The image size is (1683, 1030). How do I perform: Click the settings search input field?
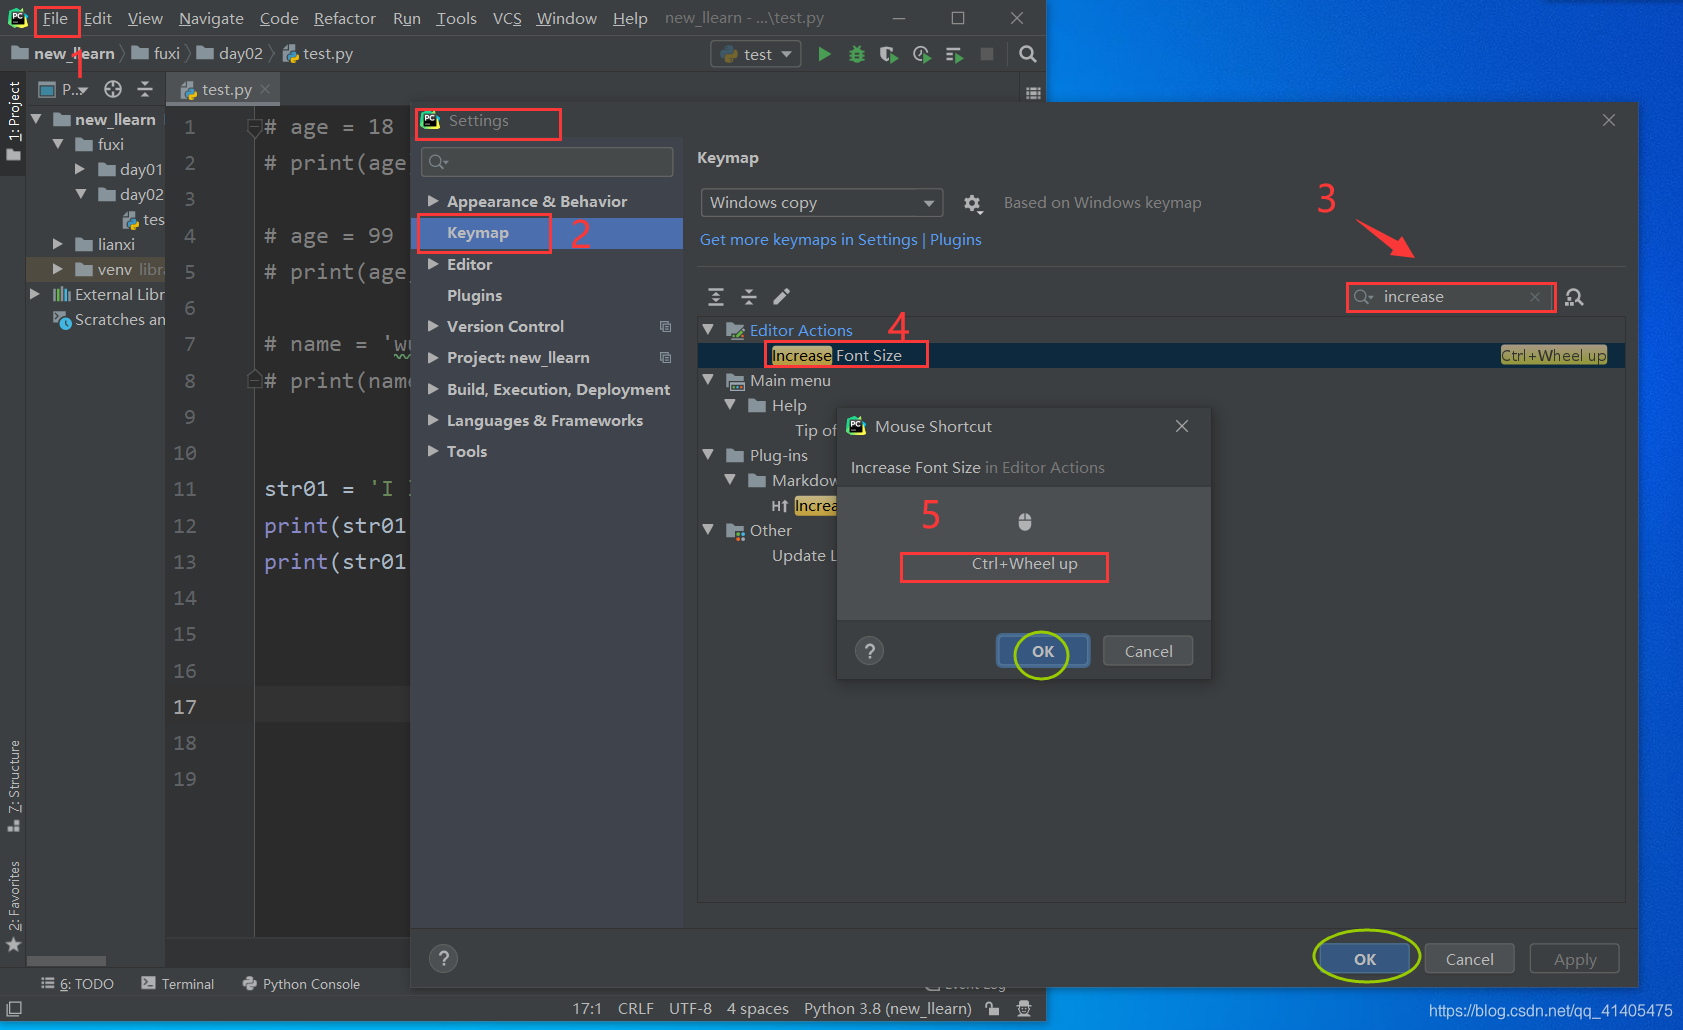(547, 162)
